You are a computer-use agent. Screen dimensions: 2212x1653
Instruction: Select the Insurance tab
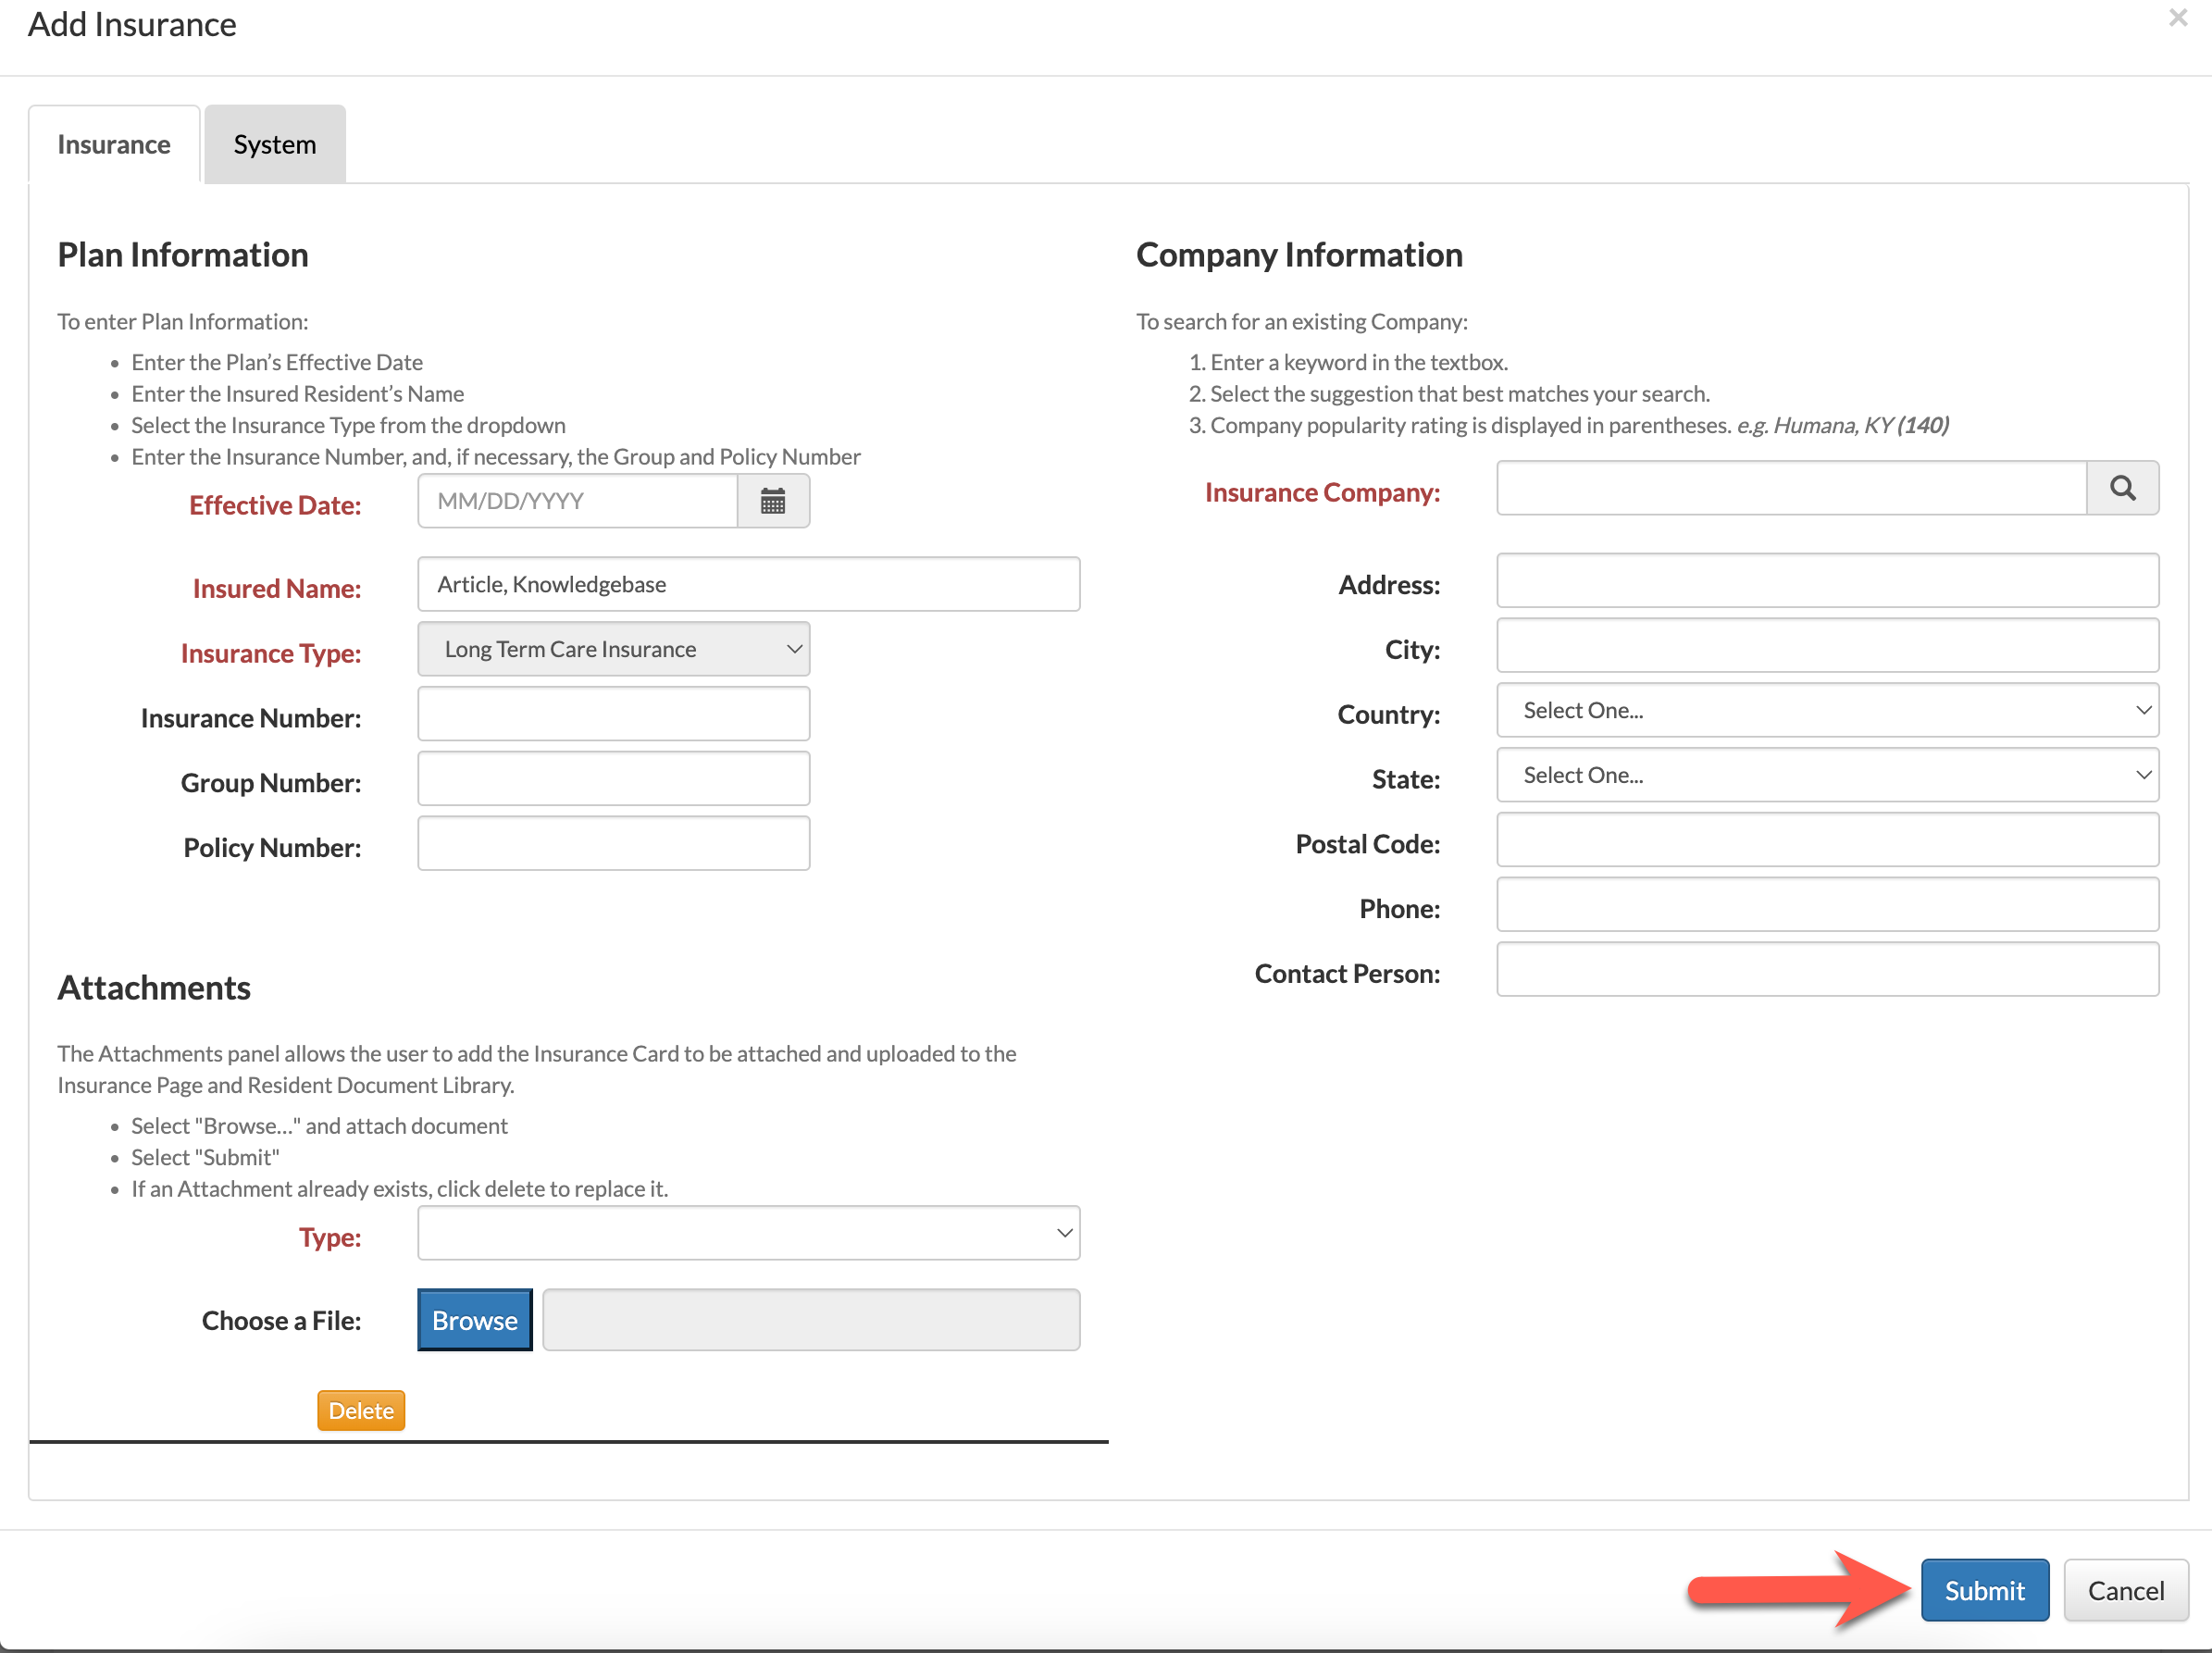(x=114, y=144)
